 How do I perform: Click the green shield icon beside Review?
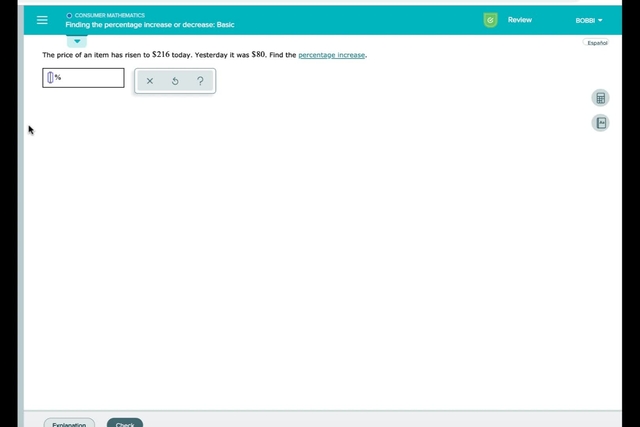click(x=490, y=20)
